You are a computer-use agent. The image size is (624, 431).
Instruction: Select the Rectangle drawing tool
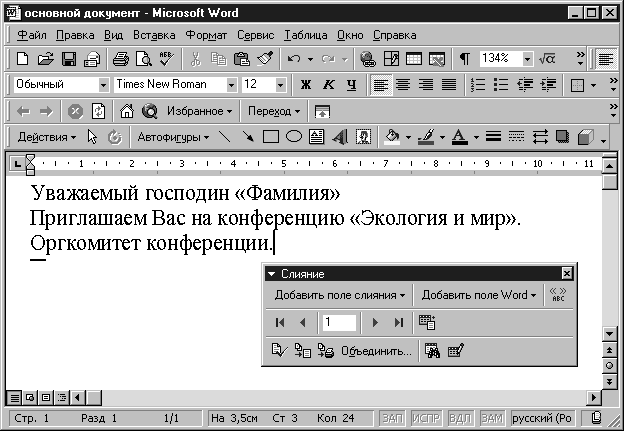(x=270, y=137)
